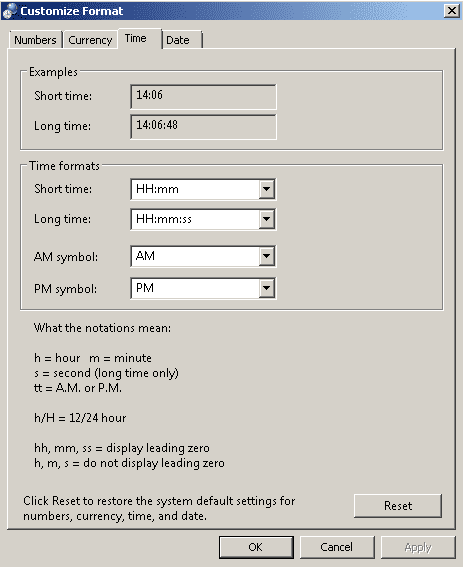The width and height of the screenshot is (463, 567).
Task: Click the PM symbol text field
Action: pyautogui.click(x=195, y=288)
